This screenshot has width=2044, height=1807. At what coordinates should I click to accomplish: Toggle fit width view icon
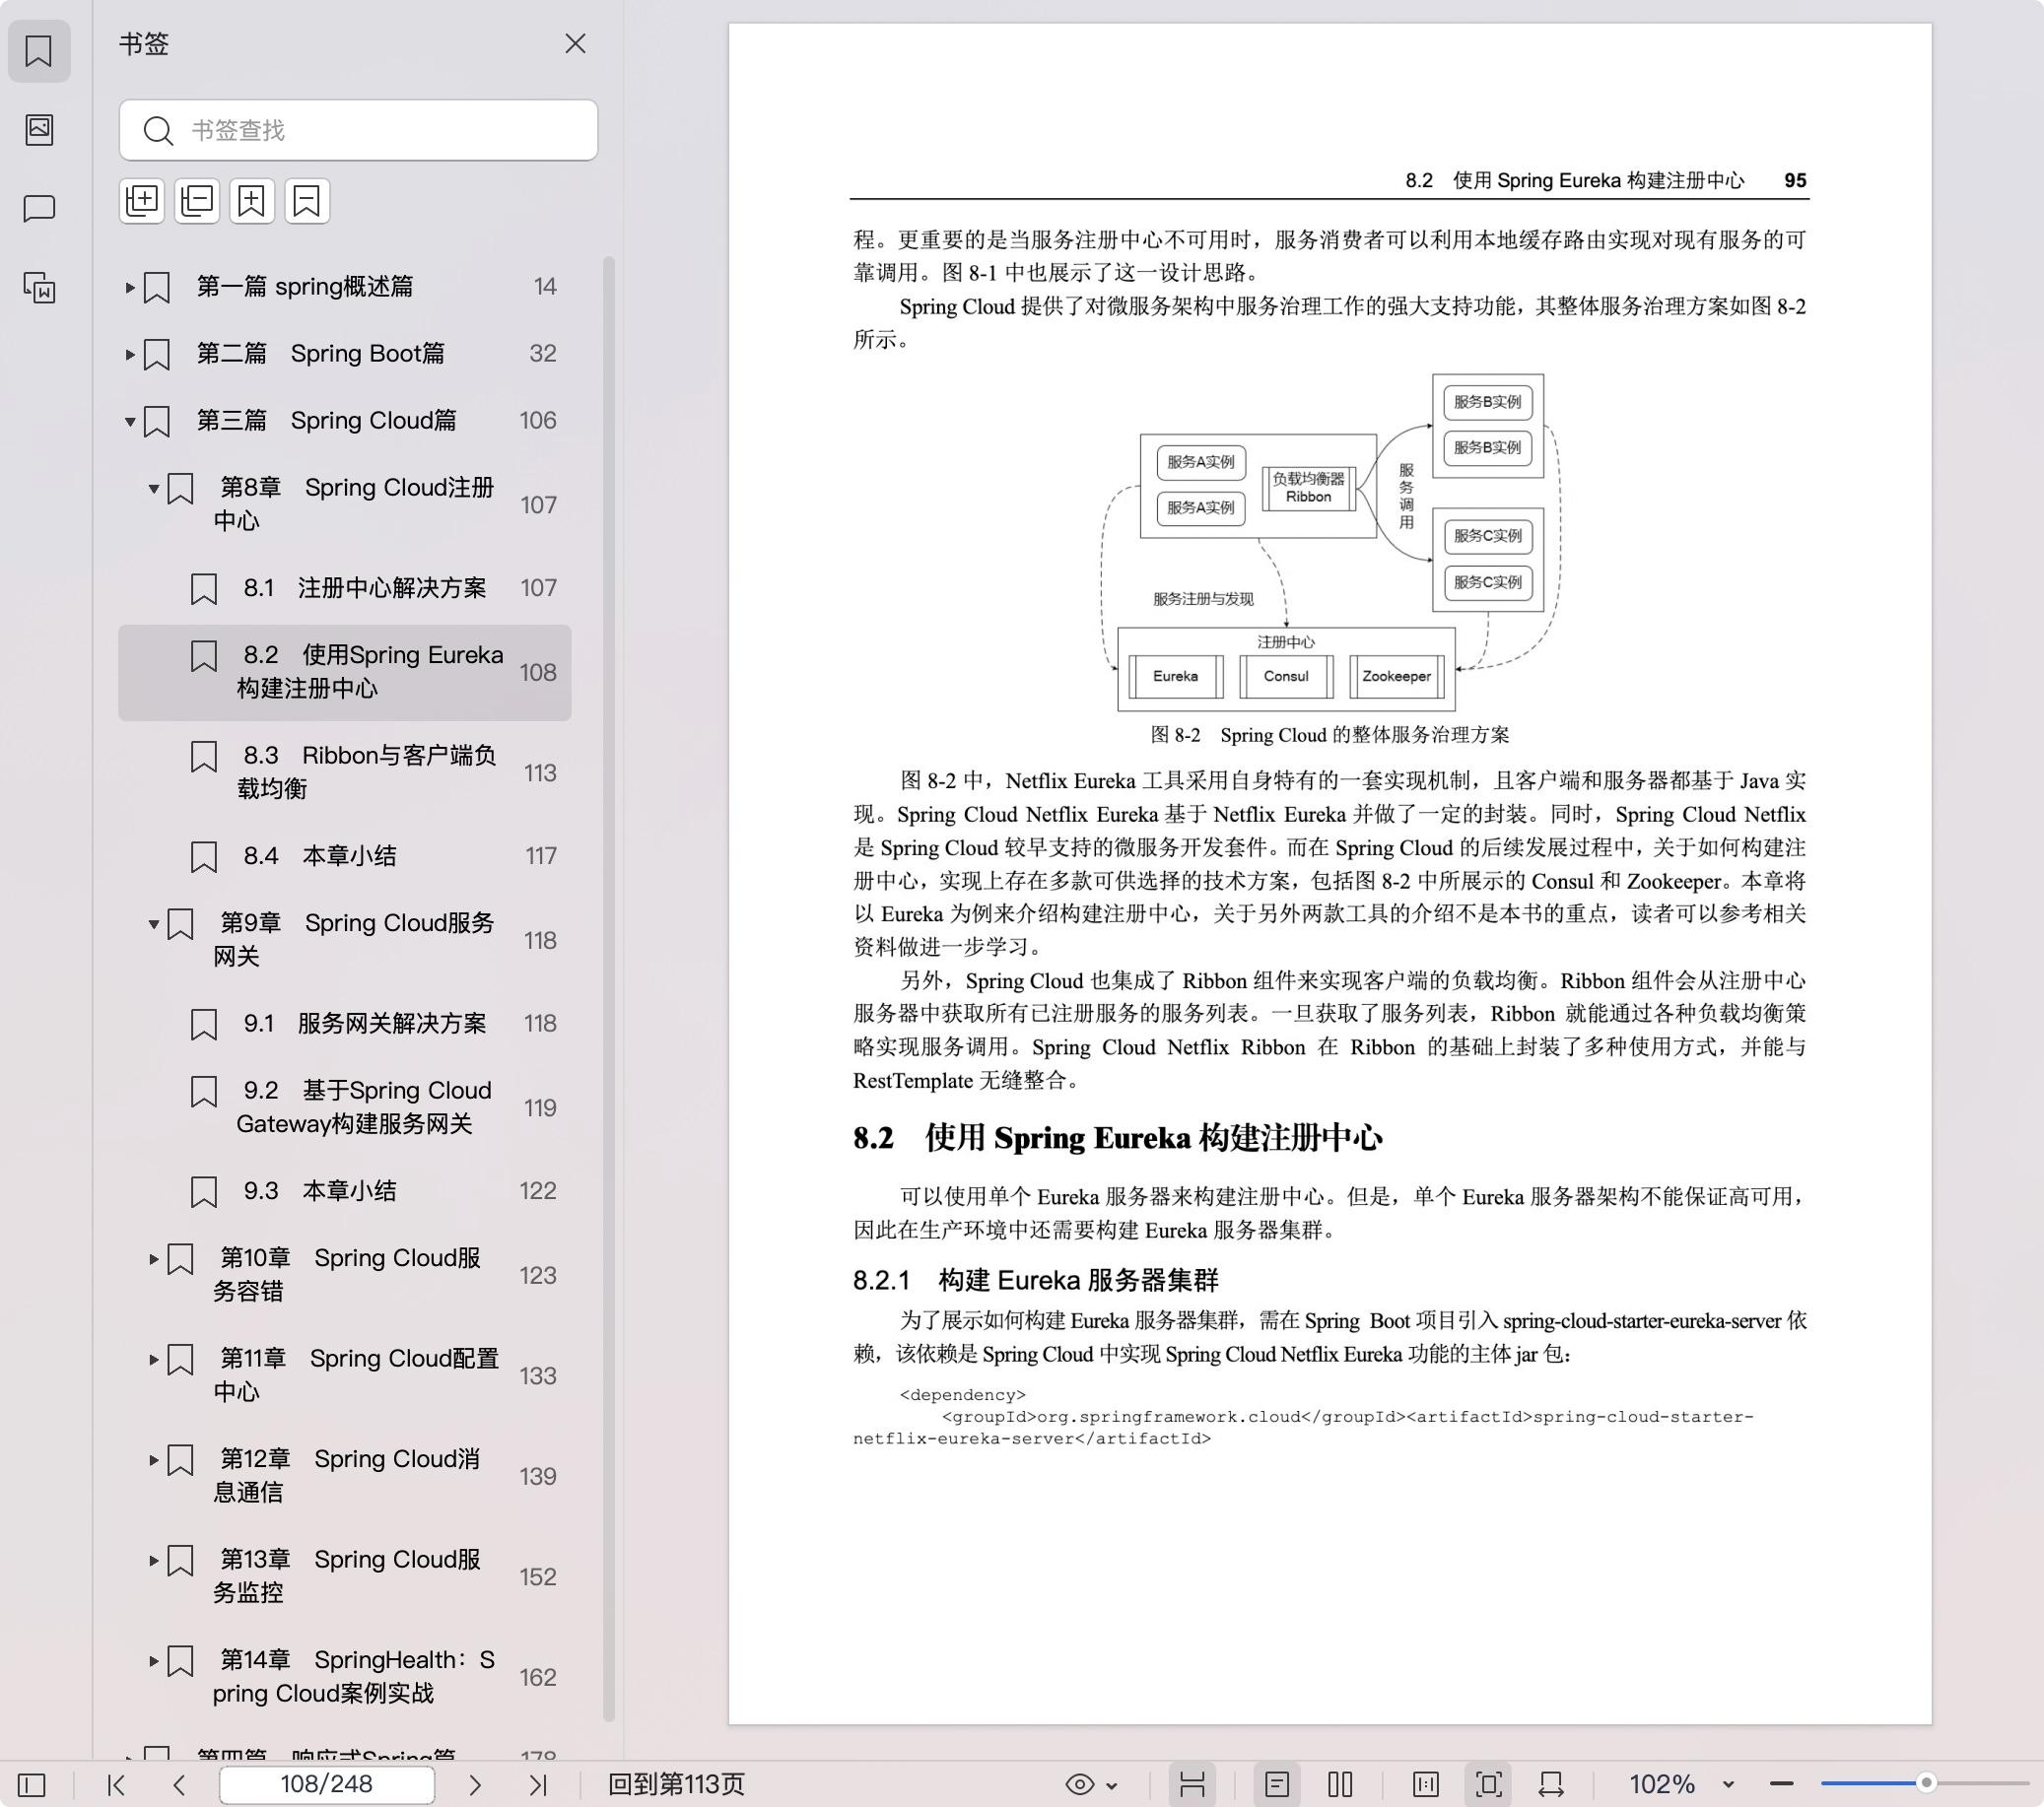(x=1551, y=1785)
